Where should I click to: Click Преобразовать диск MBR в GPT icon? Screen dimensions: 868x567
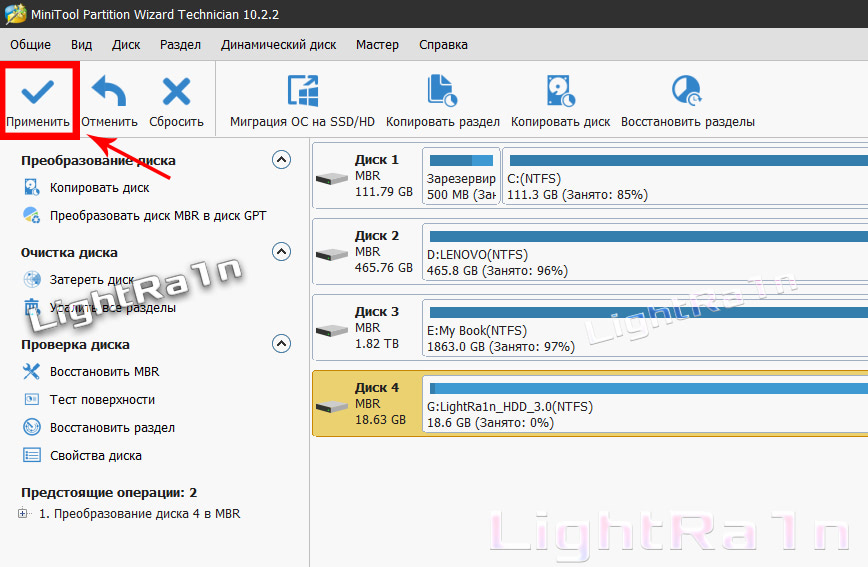point(32,215)
